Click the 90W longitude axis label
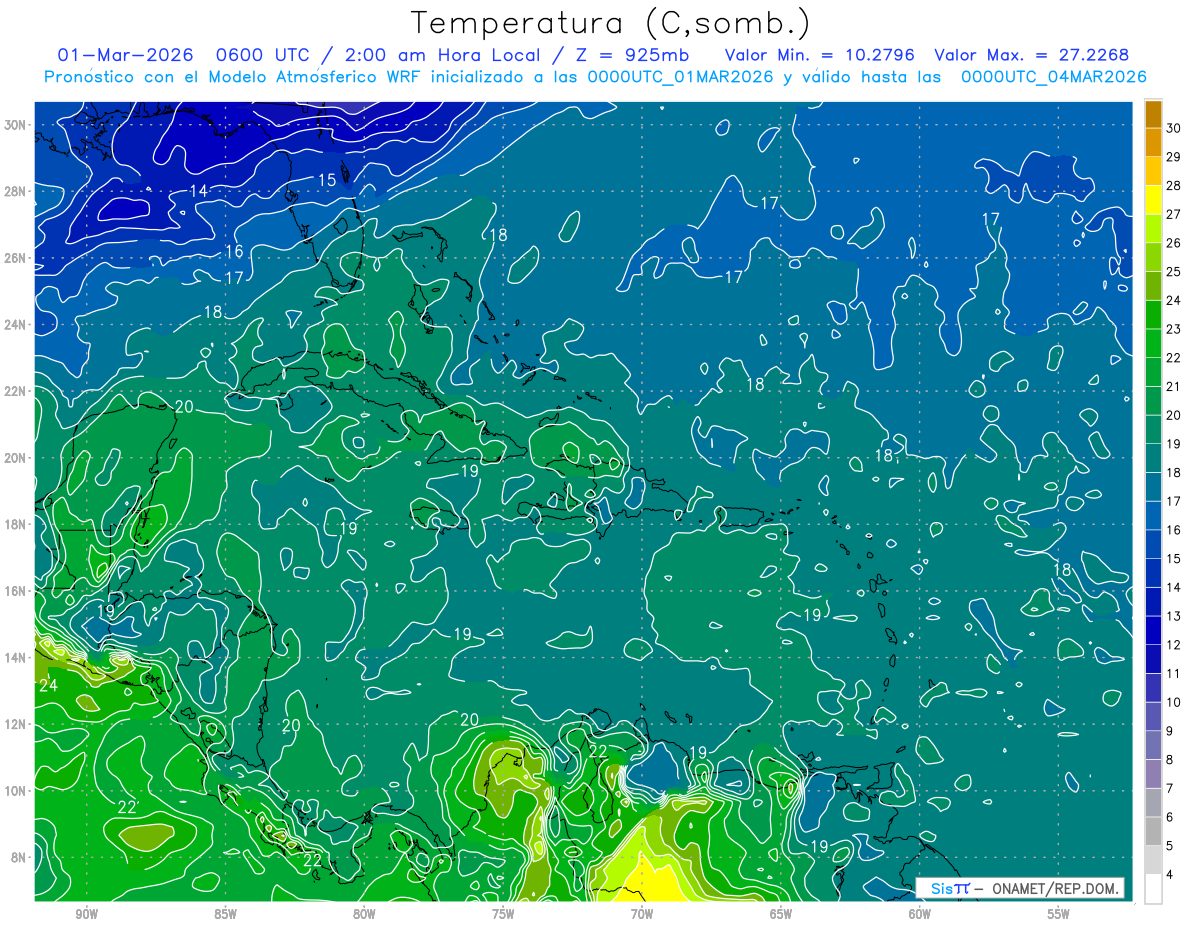This screenshot has height=927, width=1200. [x=86, y=914]
